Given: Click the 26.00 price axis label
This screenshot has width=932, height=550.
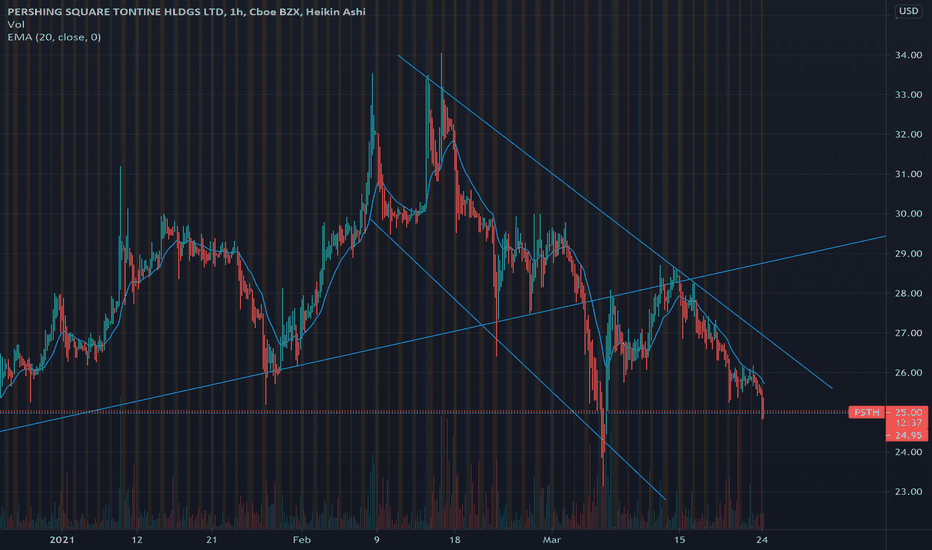Looking at the screenshot, I should [x=908, y=373].
